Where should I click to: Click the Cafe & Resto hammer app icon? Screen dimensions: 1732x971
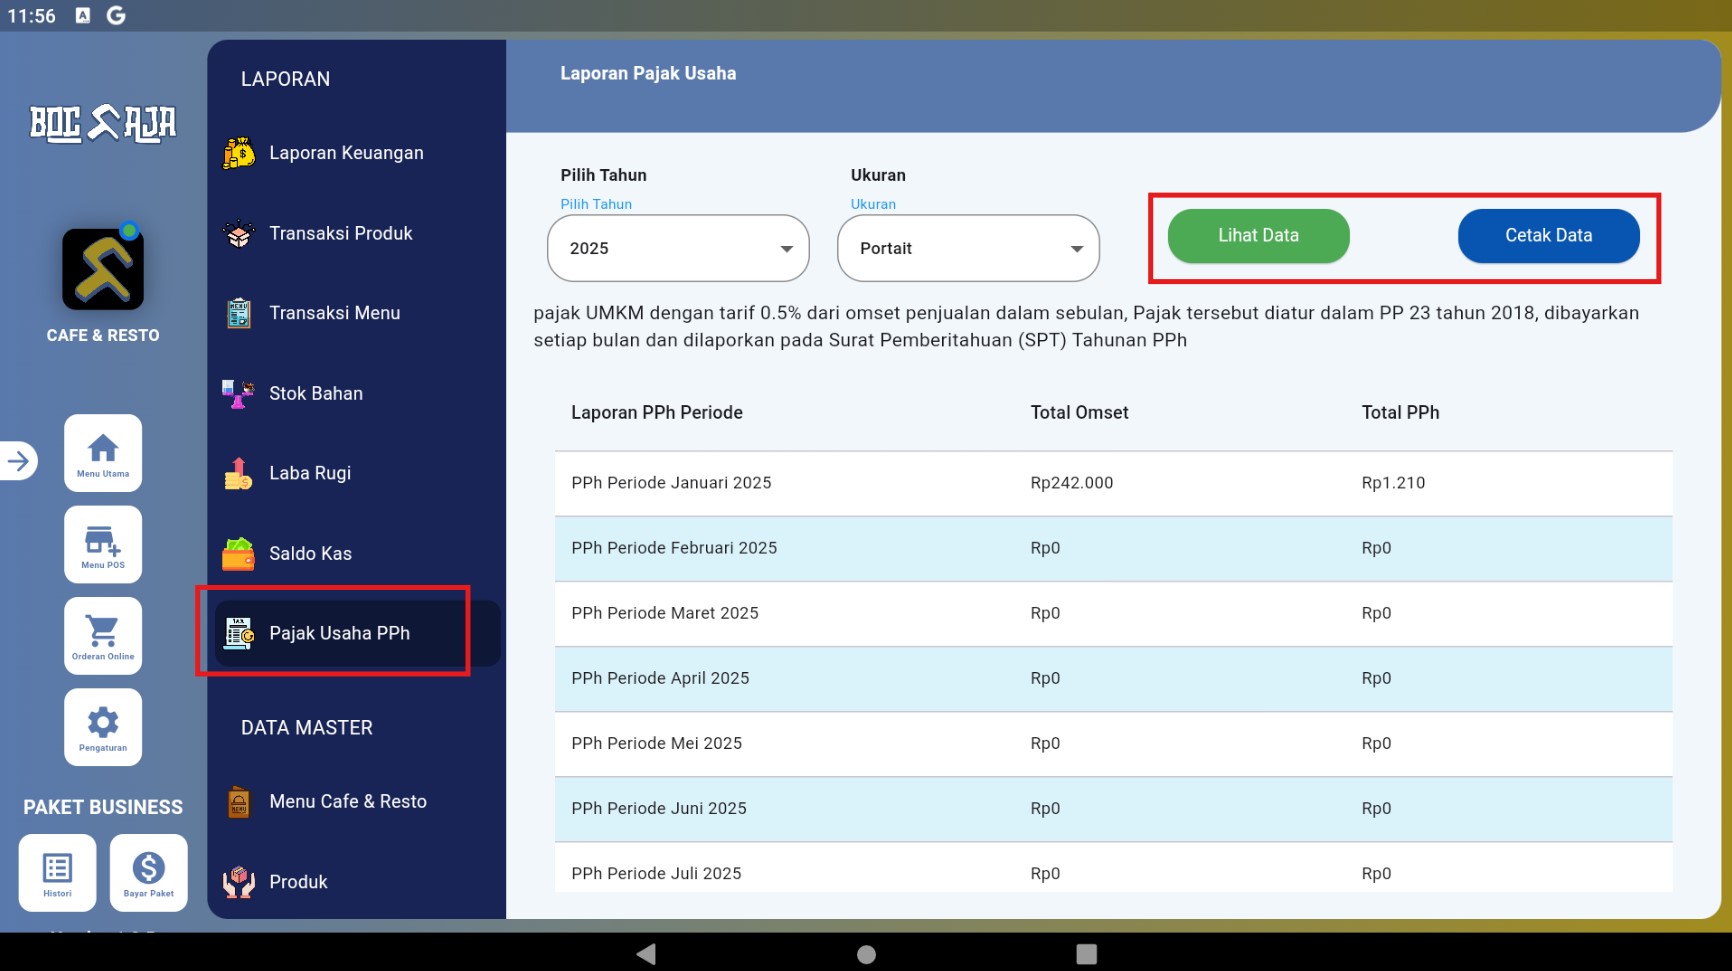click(103, 269)
